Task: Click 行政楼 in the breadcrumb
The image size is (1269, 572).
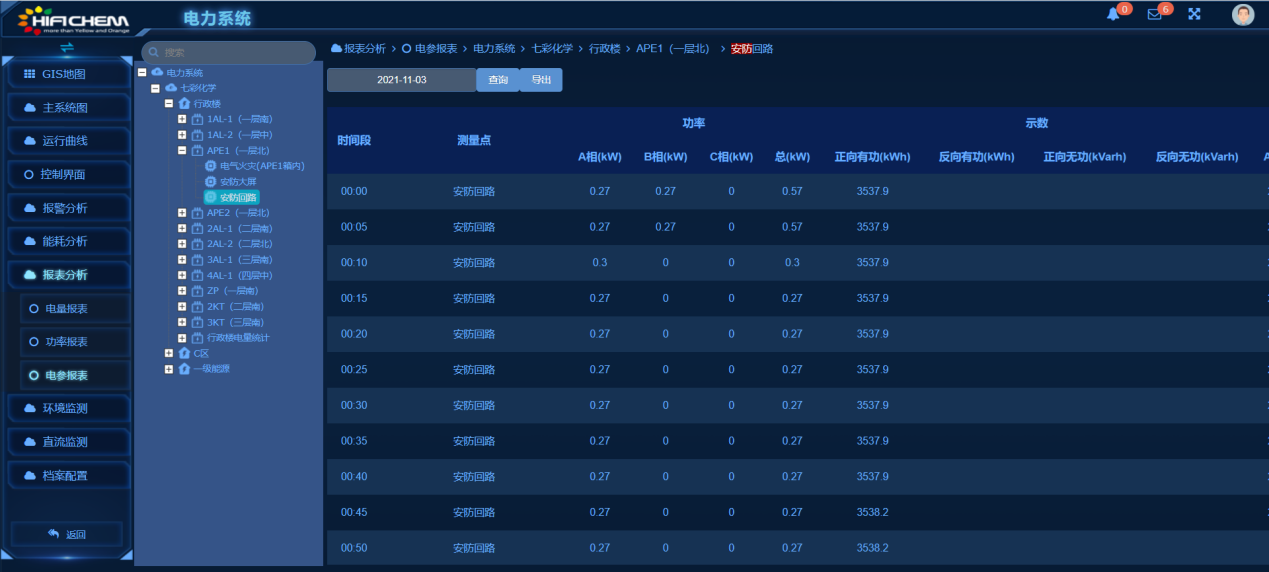Action: tap(603, 48)
